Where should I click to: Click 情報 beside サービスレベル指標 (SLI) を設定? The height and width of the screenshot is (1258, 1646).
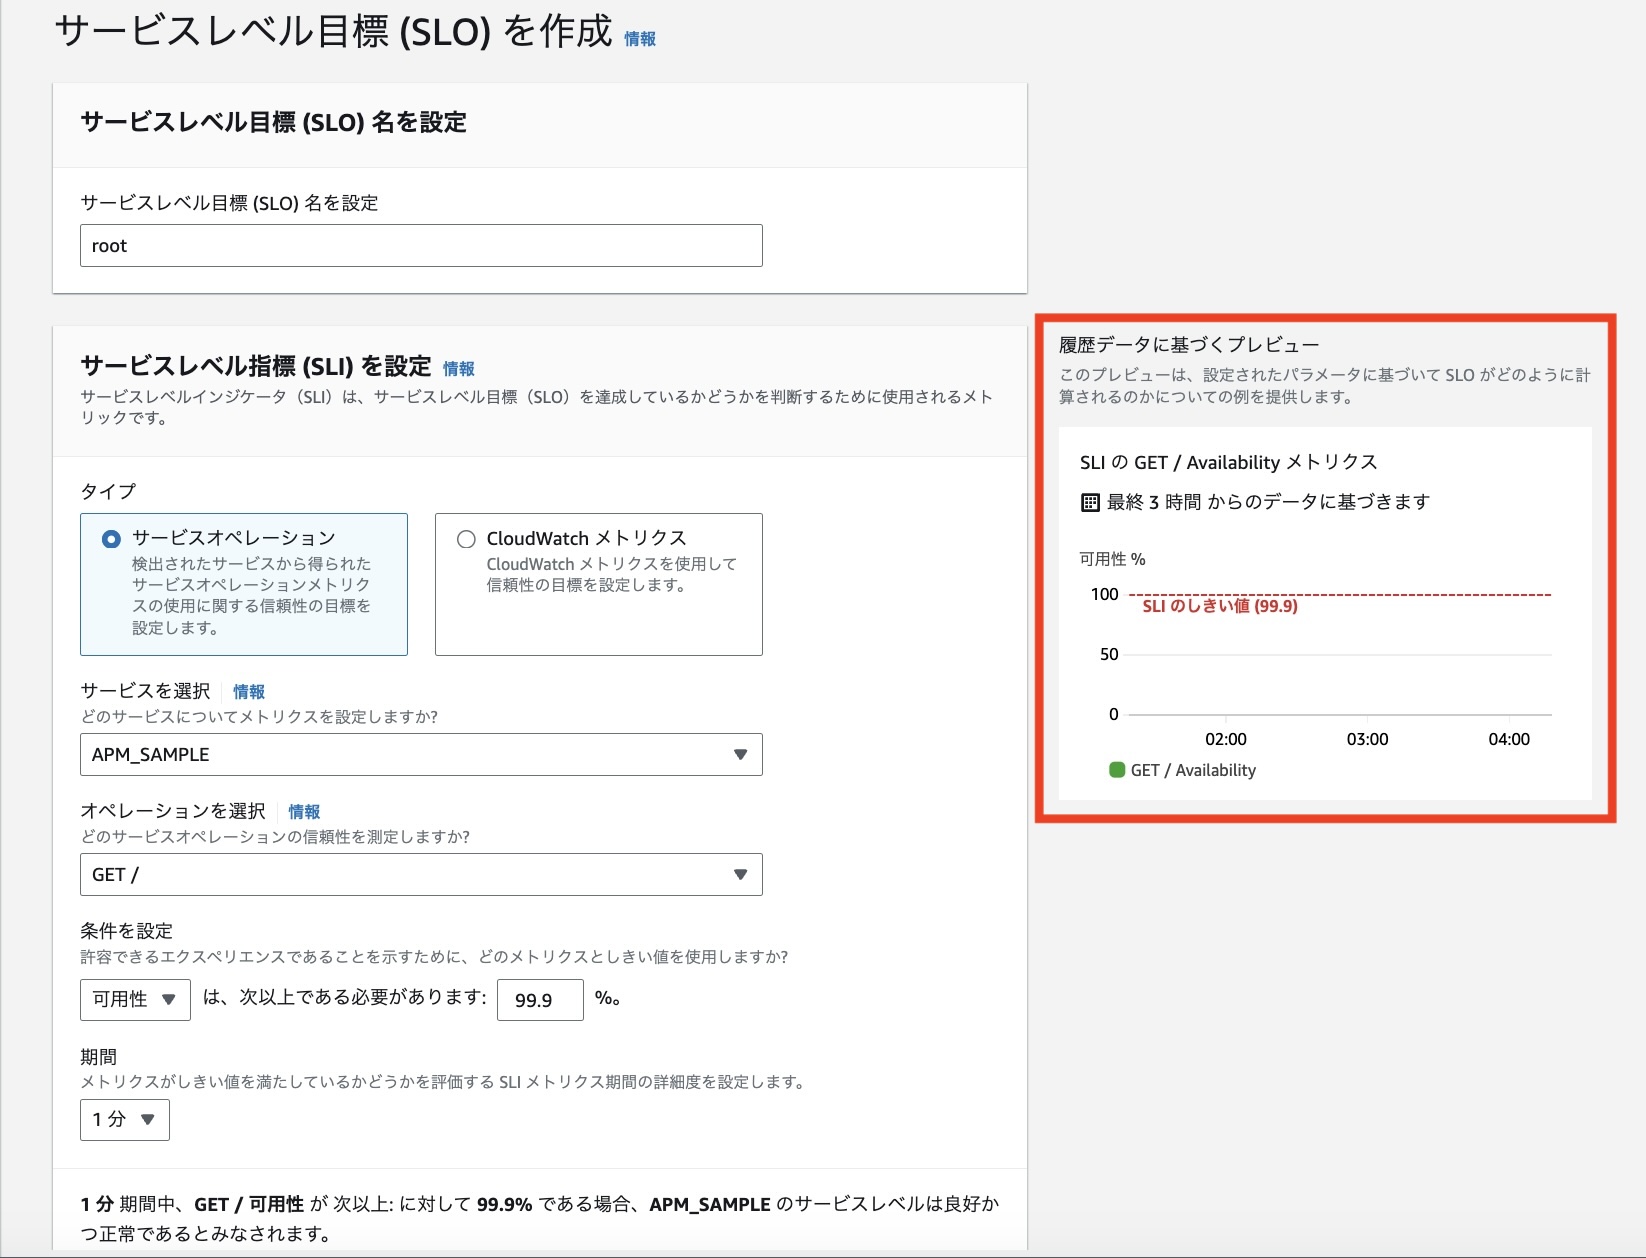pyautogui.click(x=461, y=367)
